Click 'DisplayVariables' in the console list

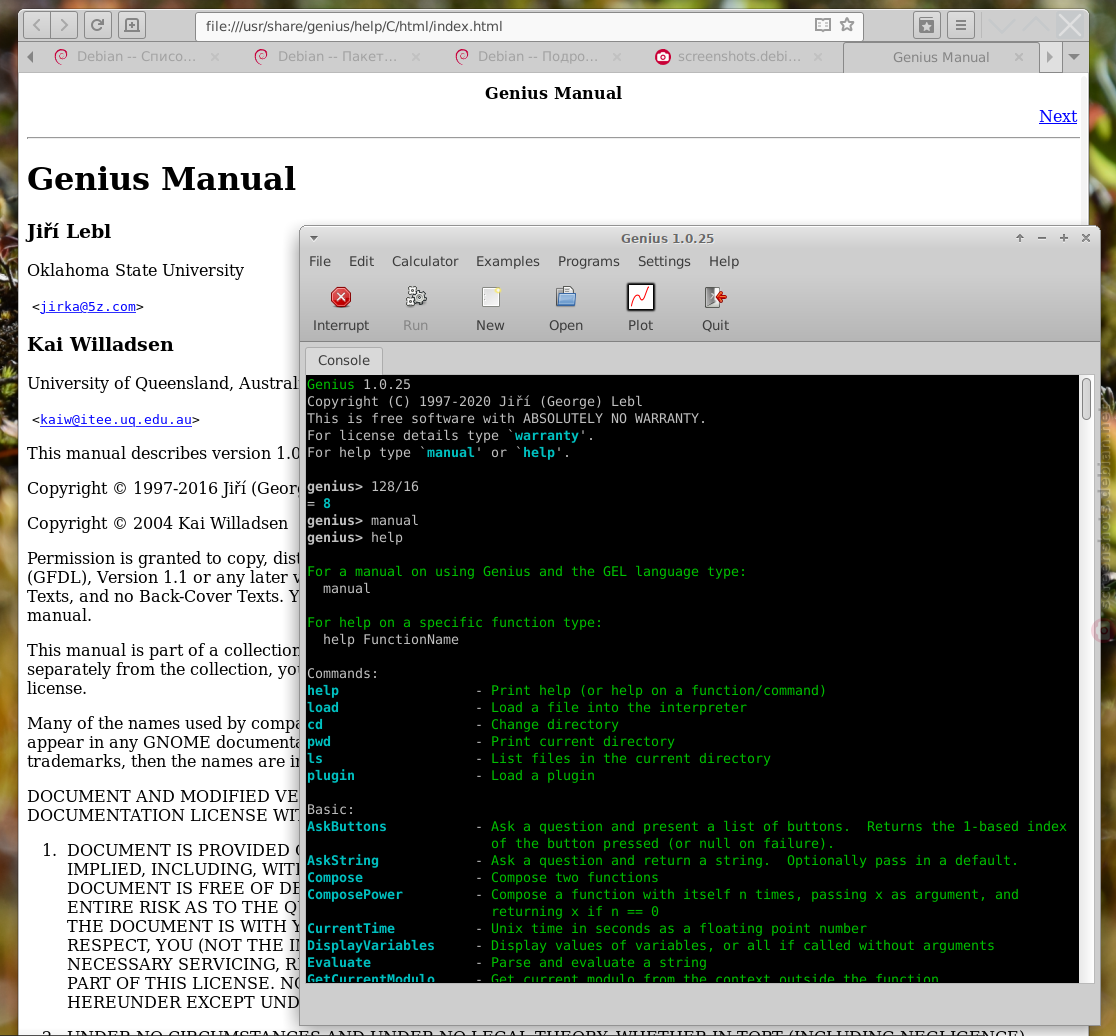pyautogui.click(x=371, y=946)
